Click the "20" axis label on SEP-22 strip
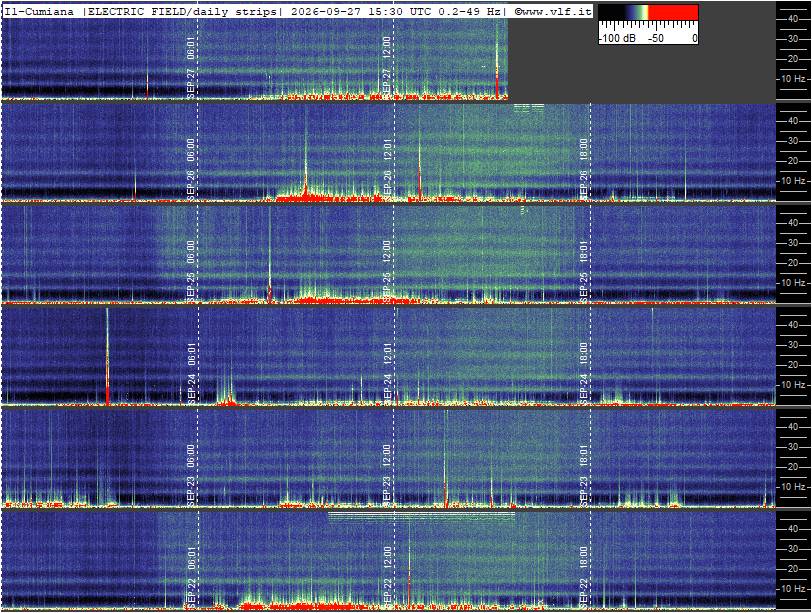 coord(793,569)
